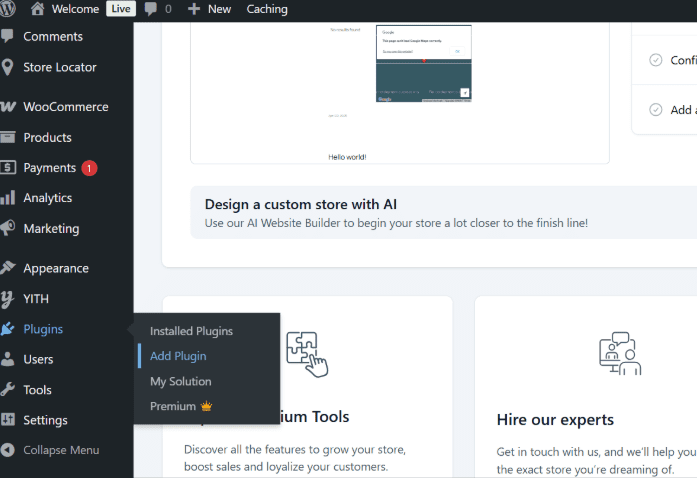This screenshot has height=478, width=697.
Task: Click the Hire our experts illustration icon
Action: tap(621, 353)
